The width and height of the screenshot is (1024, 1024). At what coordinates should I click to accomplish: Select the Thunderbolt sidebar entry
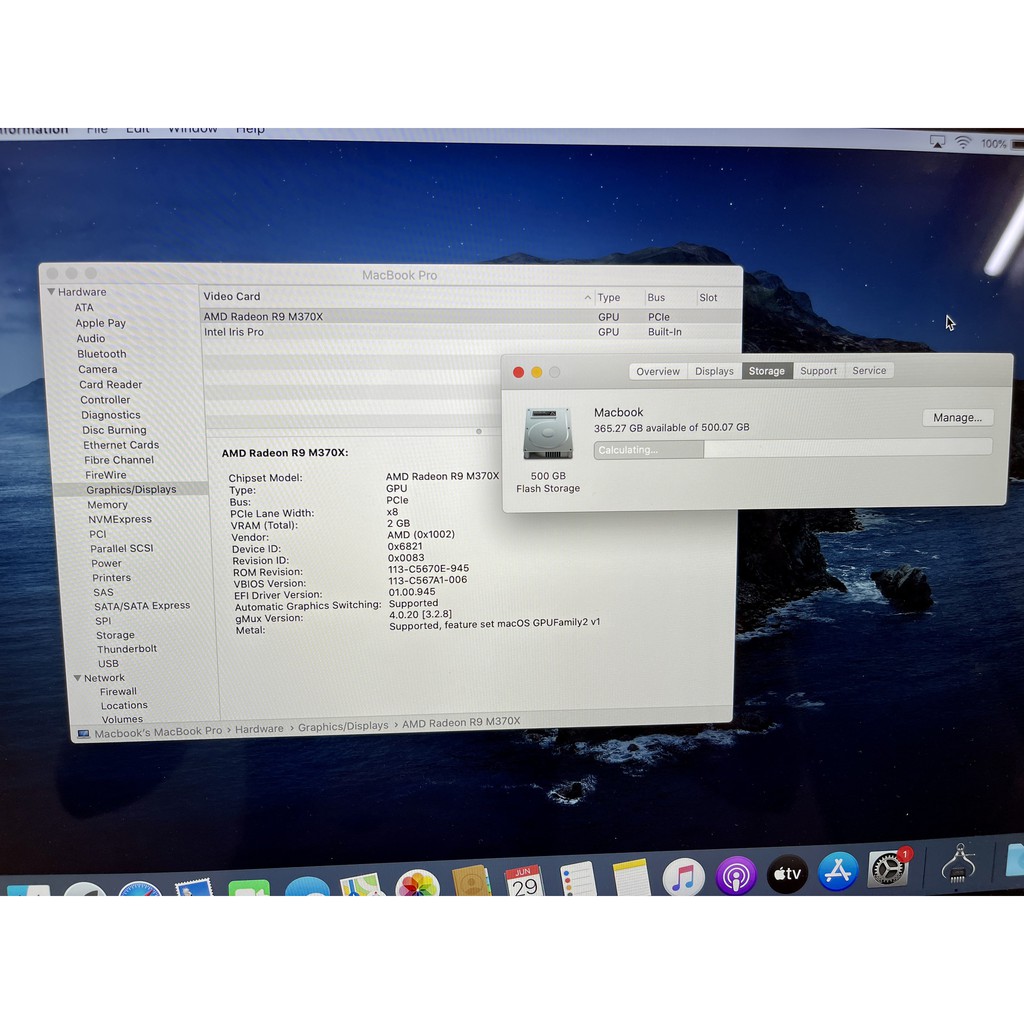pos(127,648)
